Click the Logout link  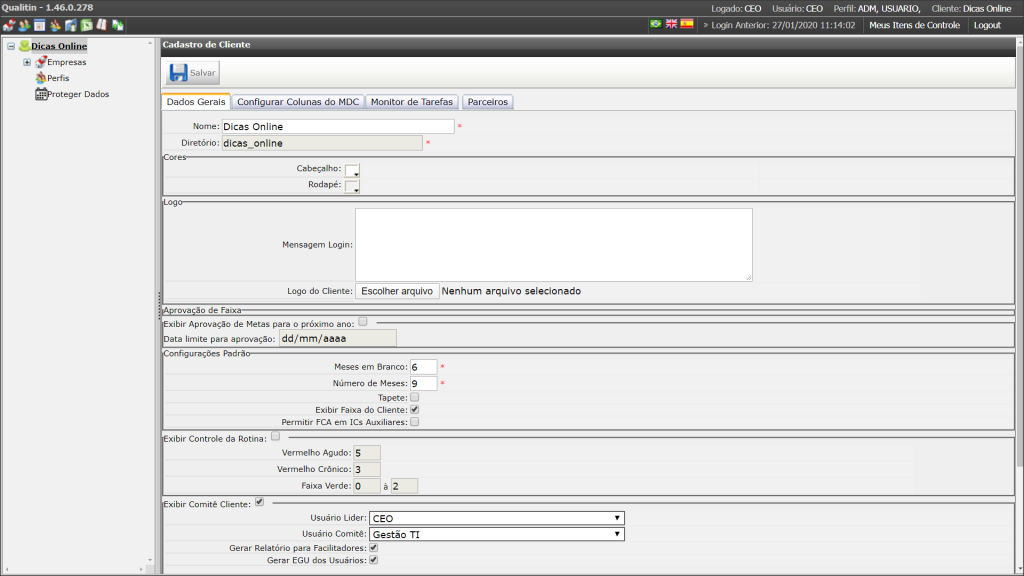tap(987, 25)
